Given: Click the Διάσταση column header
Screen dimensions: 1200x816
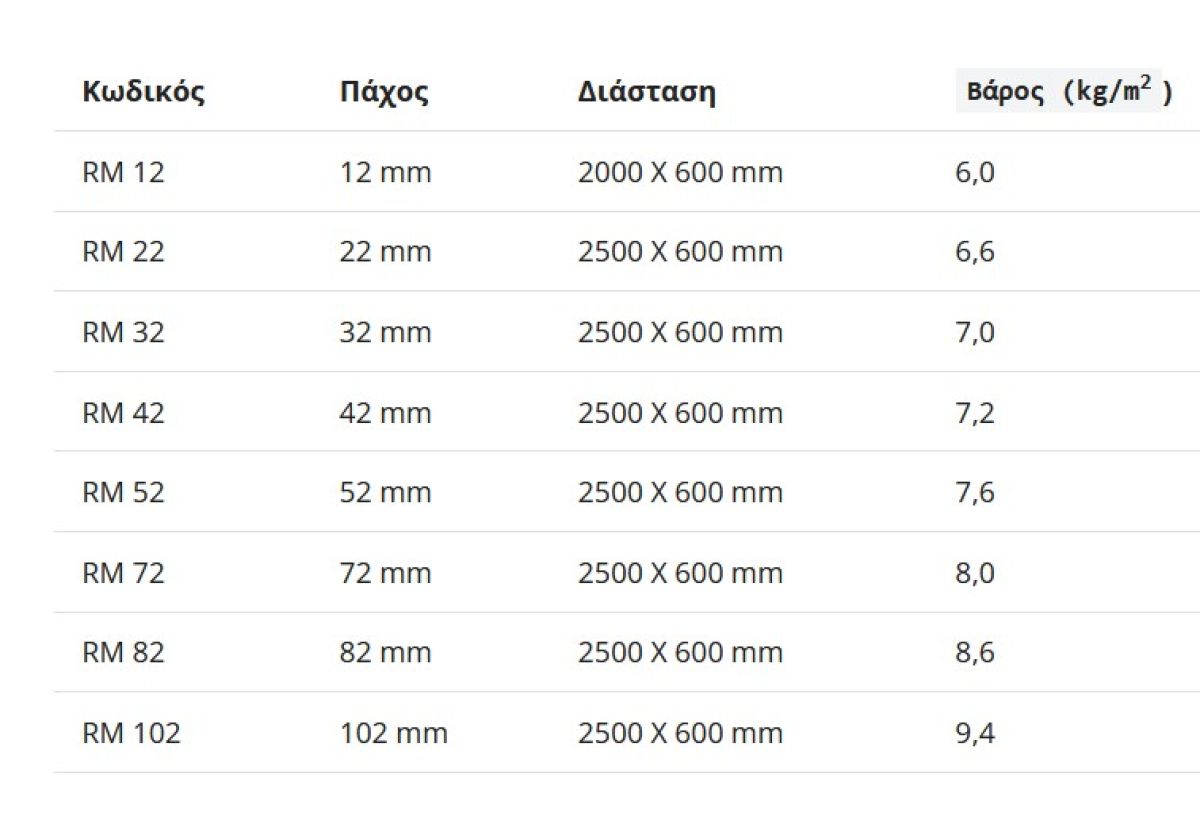Looking at the screenshot, I should pyautogui.click(x=646, y=93).
